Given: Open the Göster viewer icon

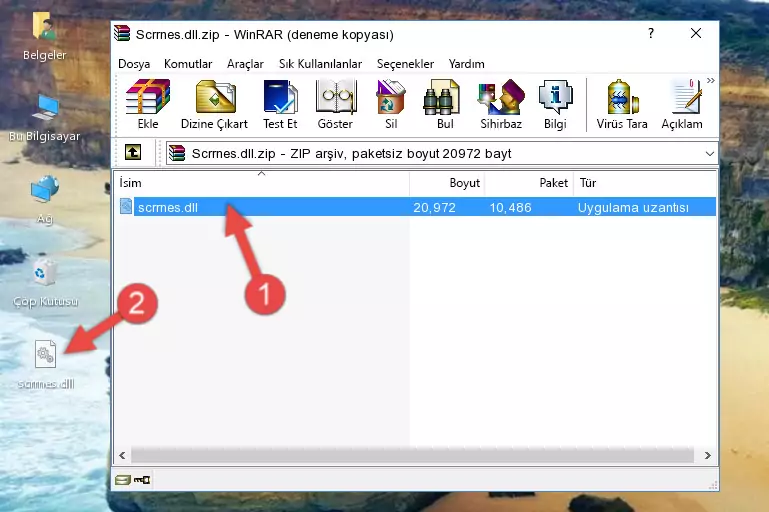Looking at the screenshot, I should (x=335, y=104).
